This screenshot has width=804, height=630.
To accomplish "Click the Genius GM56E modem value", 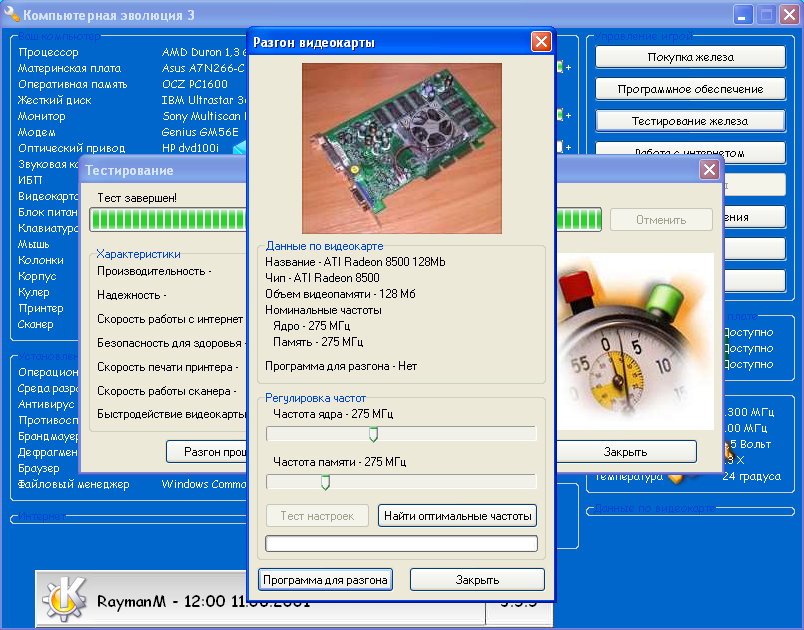I will [x=200, y=132].
